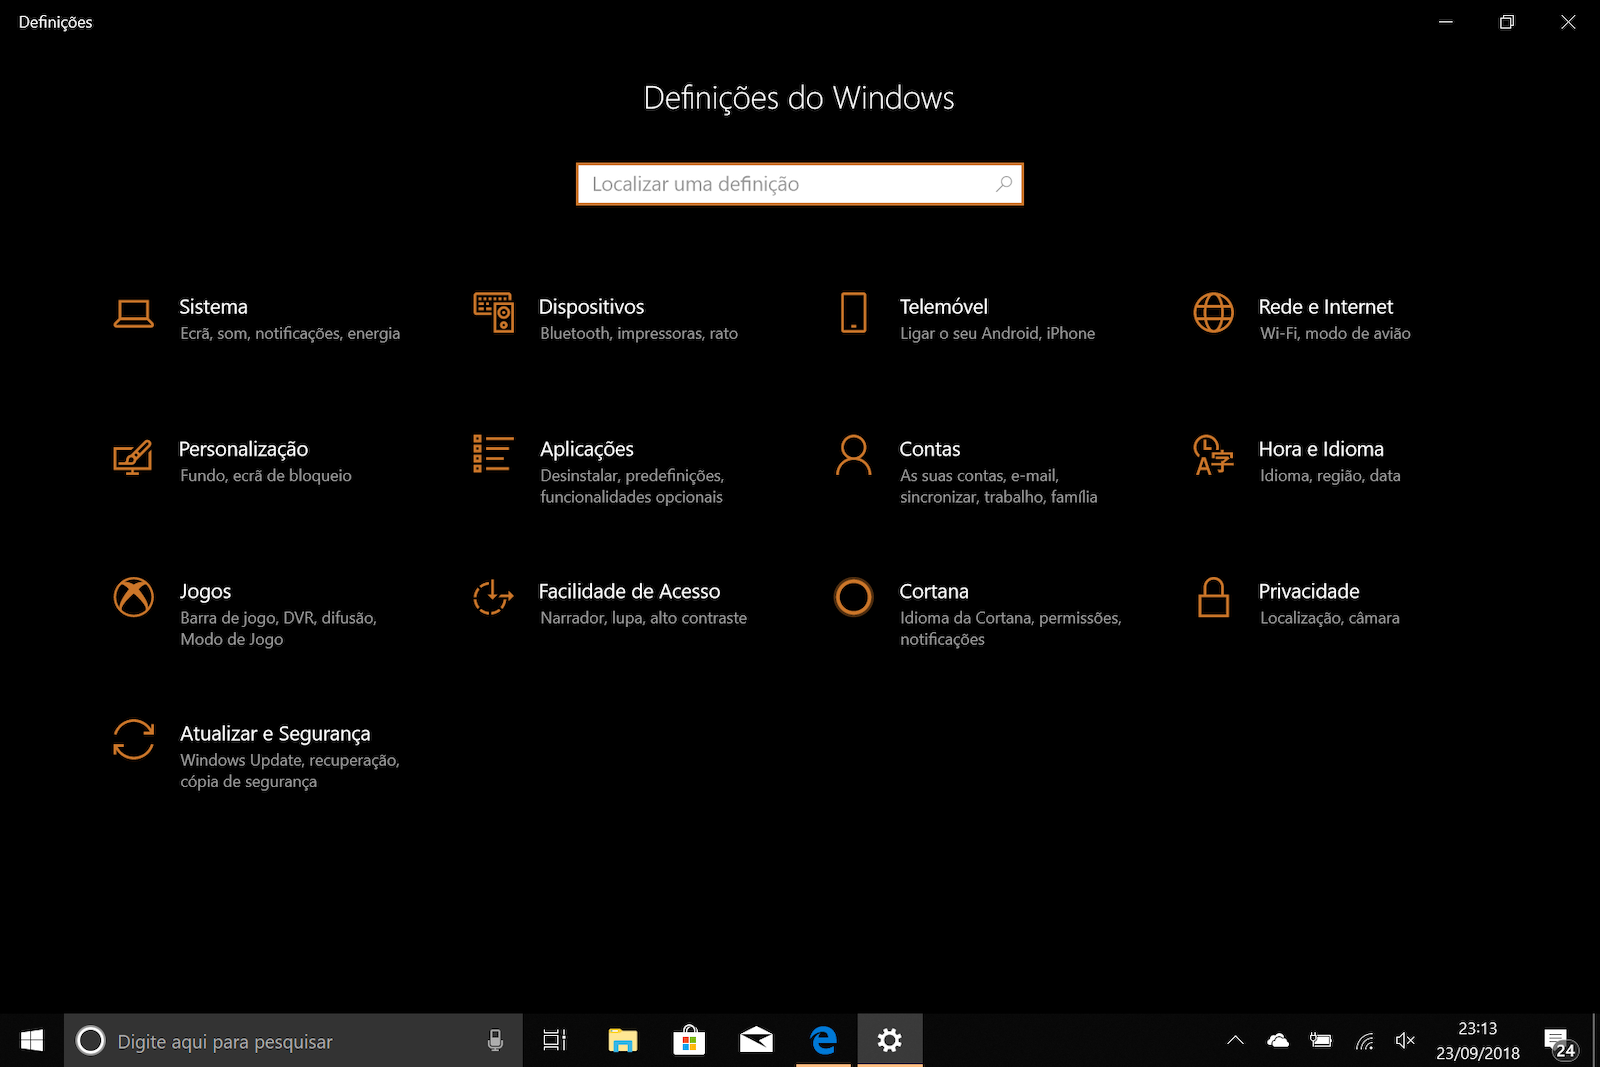Viewport: 1600px width, 1067px height.
Task: Open the Hora e Idioma icon
Action: coord(1213,455)
